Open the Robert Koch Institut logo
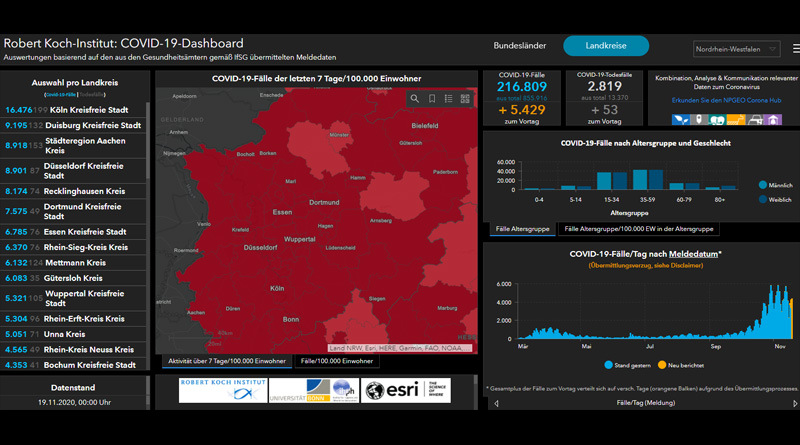The width and height of the screenshot is (800, 445). [223, 390]
